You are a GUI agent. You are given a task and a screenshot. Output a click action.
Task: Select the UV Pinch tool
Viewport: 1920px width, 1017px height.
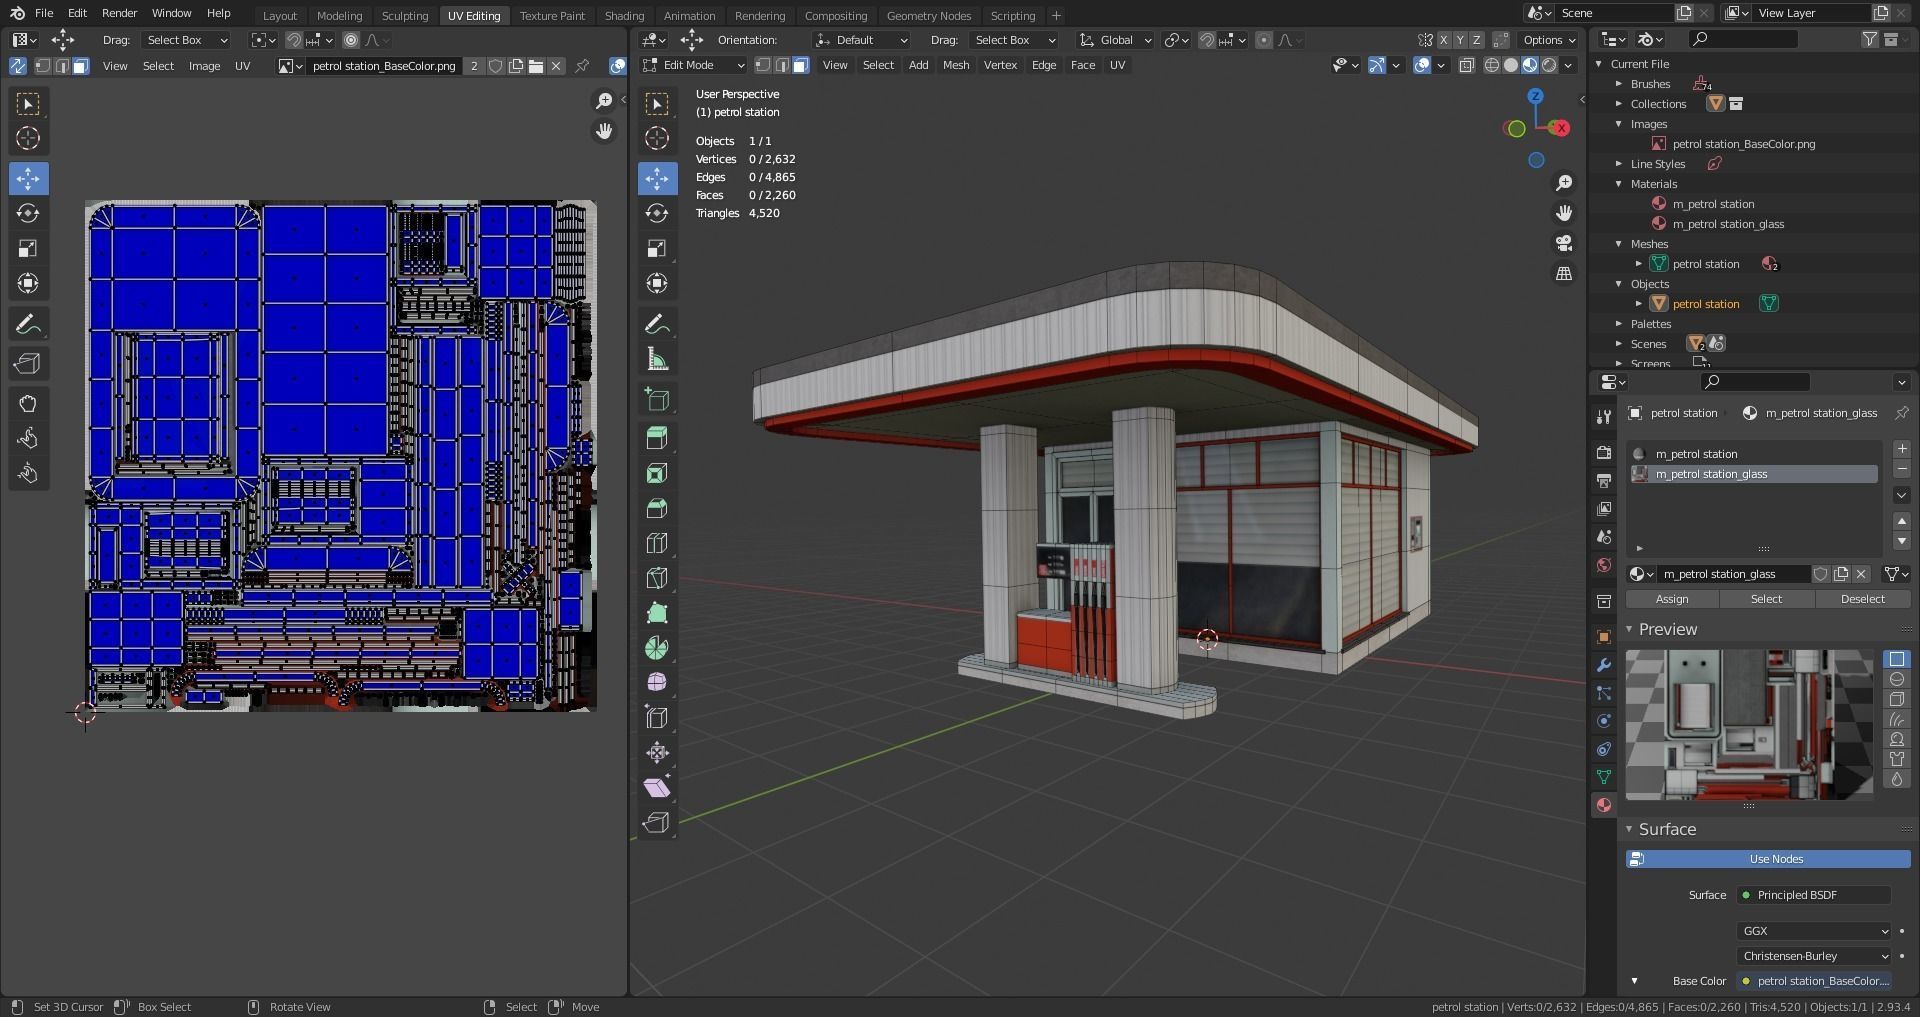point(28,474)
